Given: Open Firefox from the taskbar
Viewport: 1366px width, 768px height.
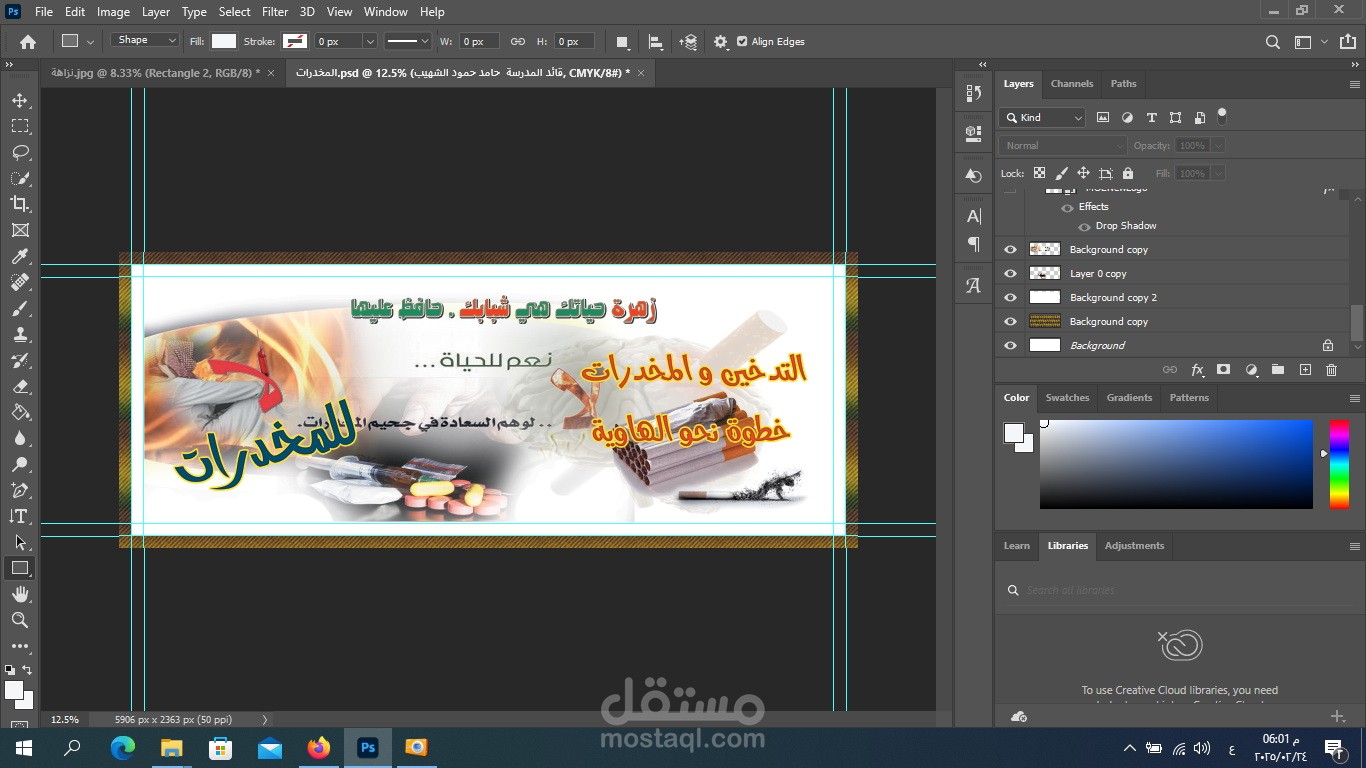Looking at the screenshot, I should 319,748.
